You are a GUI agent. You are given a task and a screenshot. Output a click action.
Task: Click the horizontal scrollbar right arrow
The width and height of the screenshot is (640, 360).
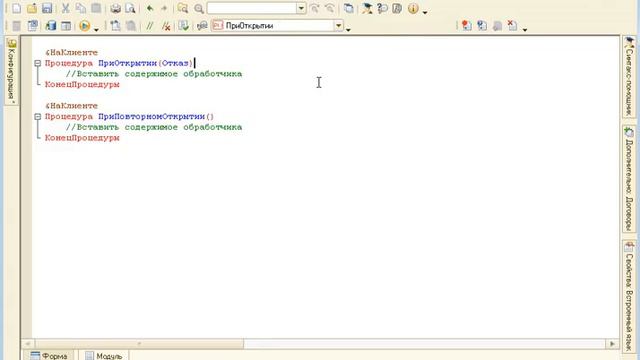pyautogui.click(x=612, y=344)
